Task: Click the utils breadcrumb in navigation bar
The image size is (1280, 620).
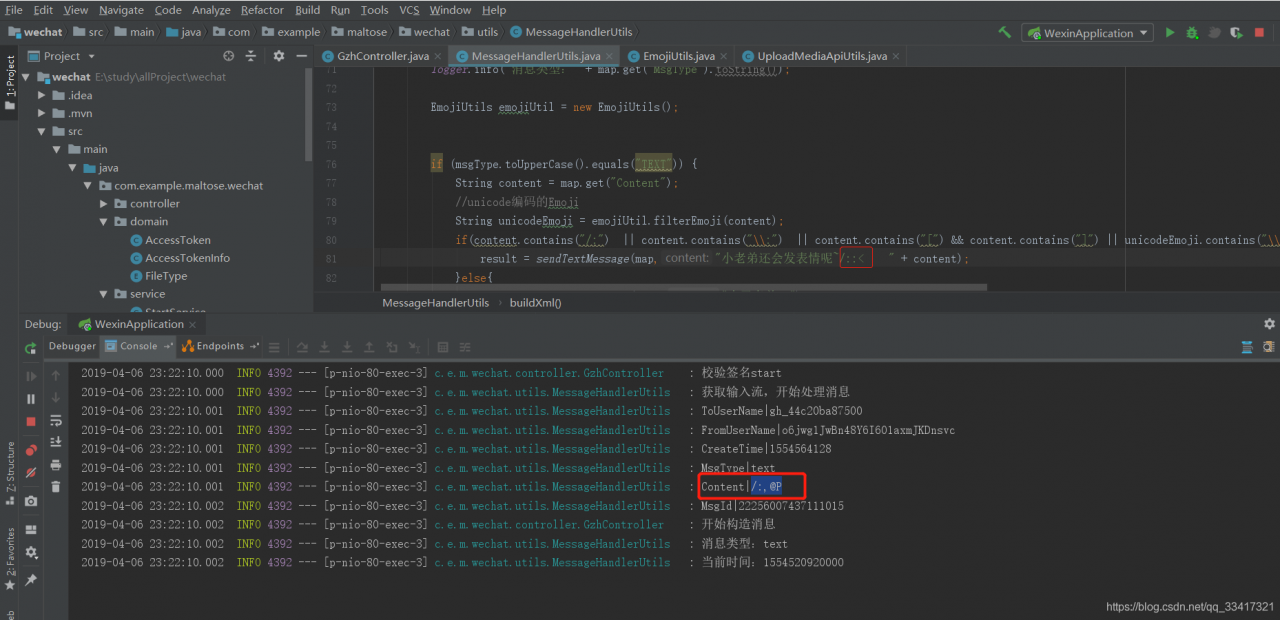Action: (480, 32)
